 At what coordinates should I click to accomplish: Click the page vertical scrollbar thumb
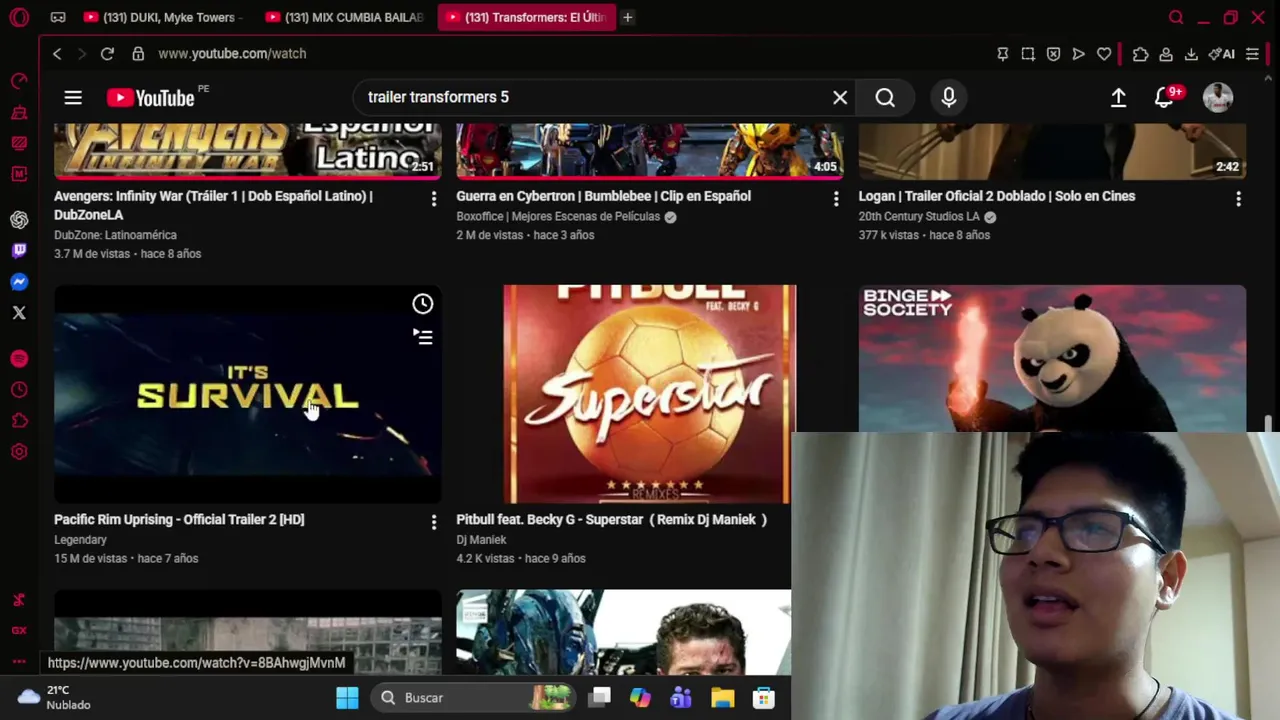tap(1268, 424)
